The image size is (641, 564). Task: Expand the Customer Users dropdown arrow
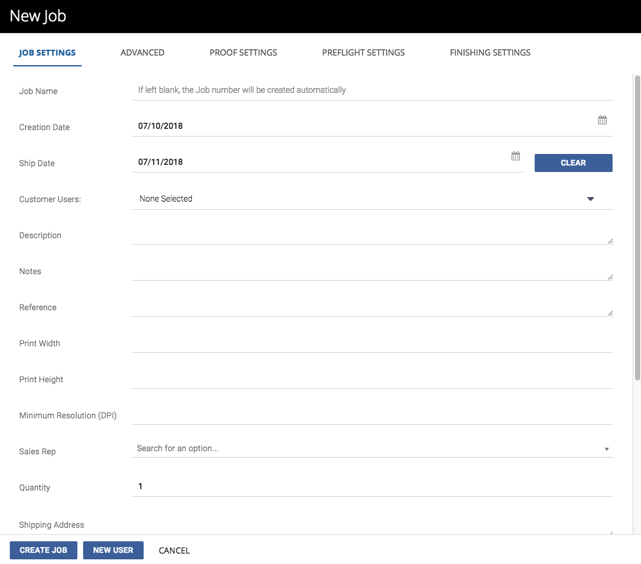click(x=590, y=199)
